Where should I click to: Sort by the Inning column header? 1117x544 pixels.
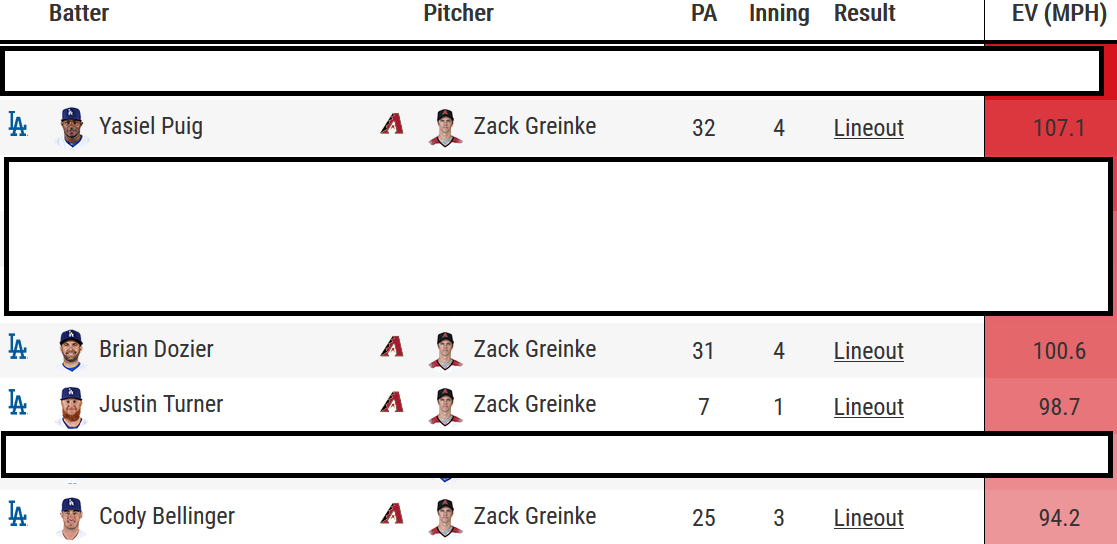click(779, 14)
